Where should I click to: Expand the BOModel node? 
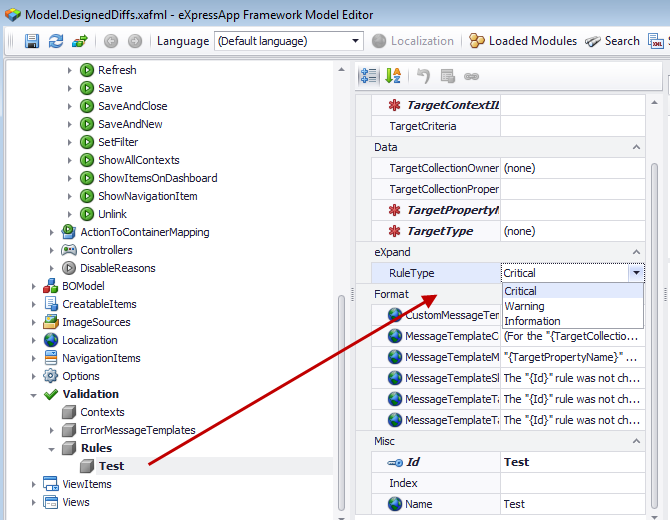34,286
